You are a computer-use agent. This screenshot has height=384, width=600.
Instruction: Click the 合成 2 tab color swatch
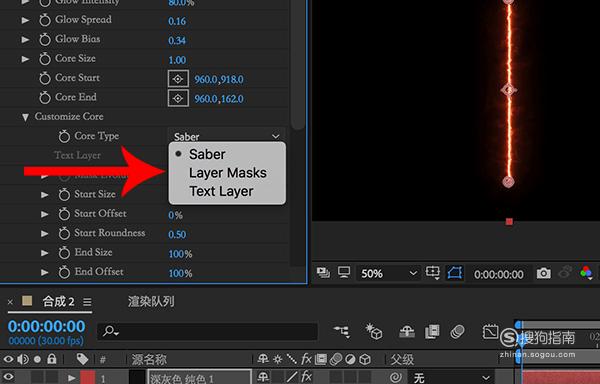27,301
